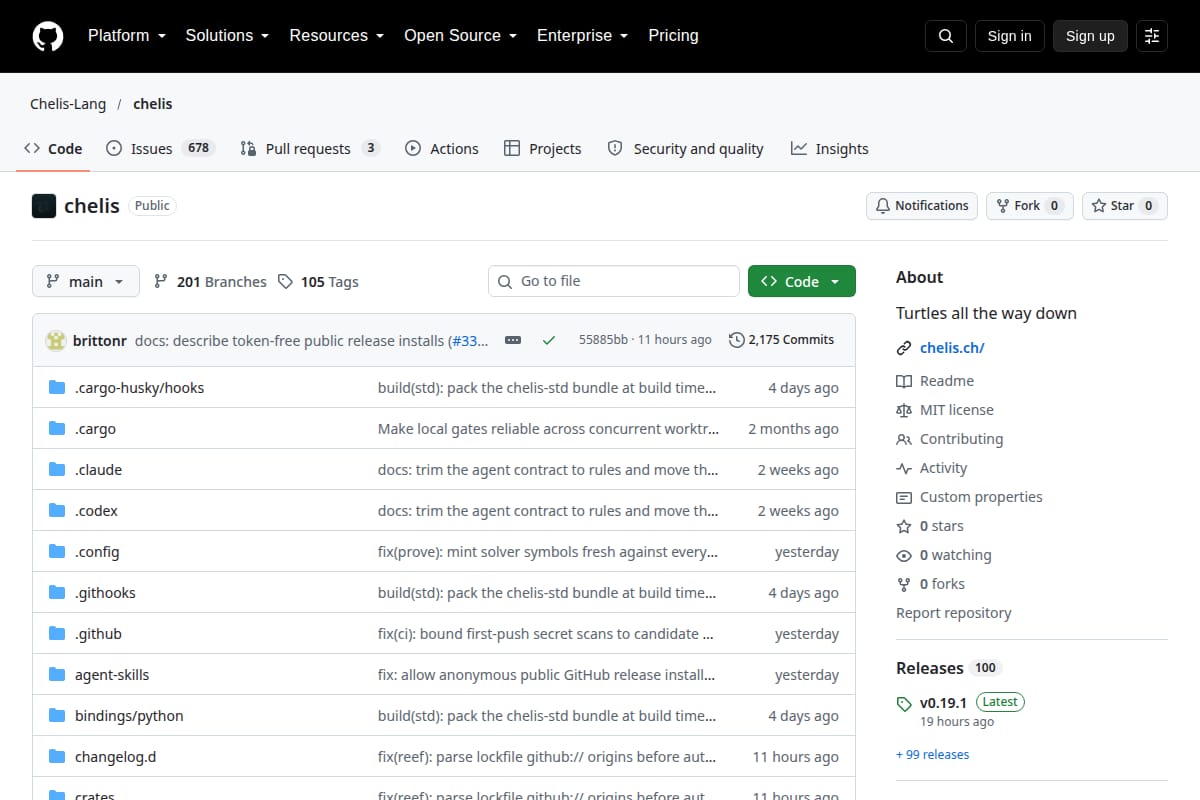Click the changelog.d folder icon
Screen dimensions: 1200x800
coord(57,757)
